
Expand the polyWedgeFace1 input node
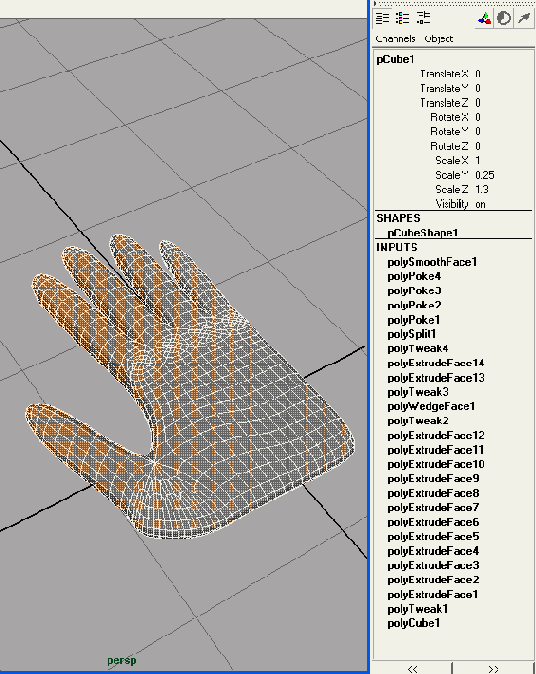pos(431,406)
